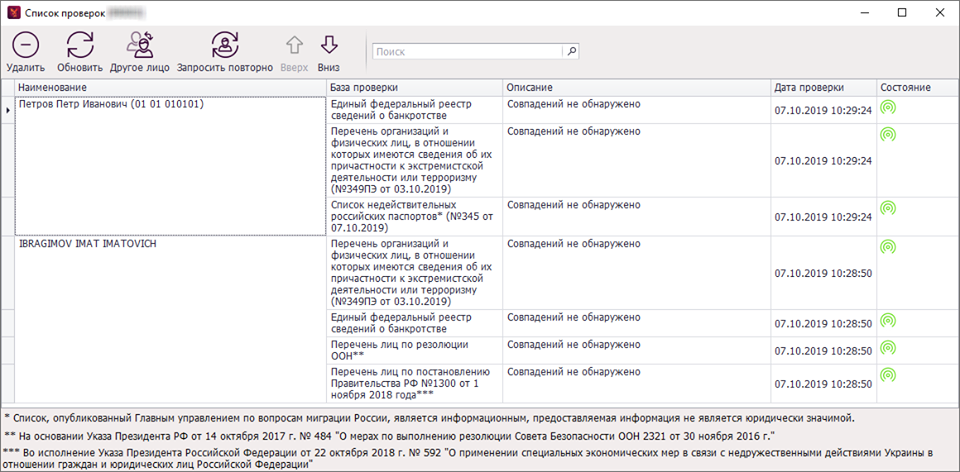
Task: Click status icon for invalid passports row
Action: 888,208
